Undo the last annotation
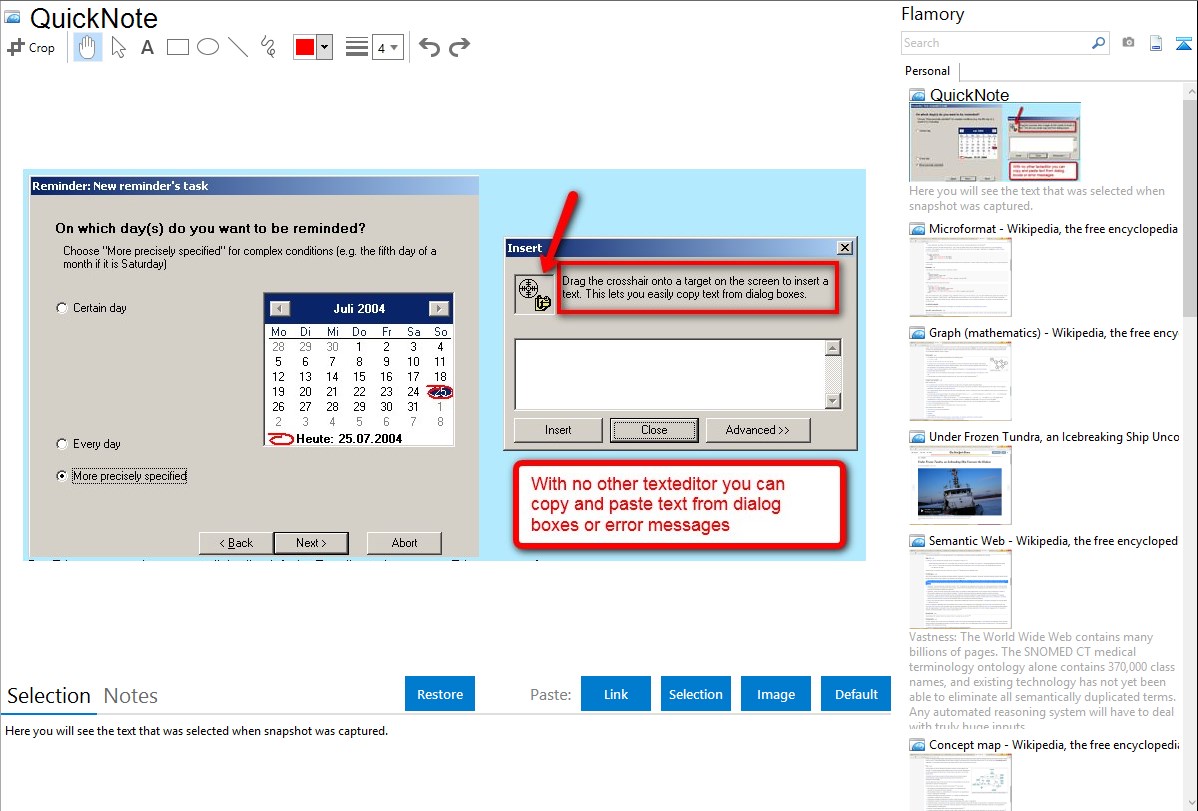 [429, 47]
